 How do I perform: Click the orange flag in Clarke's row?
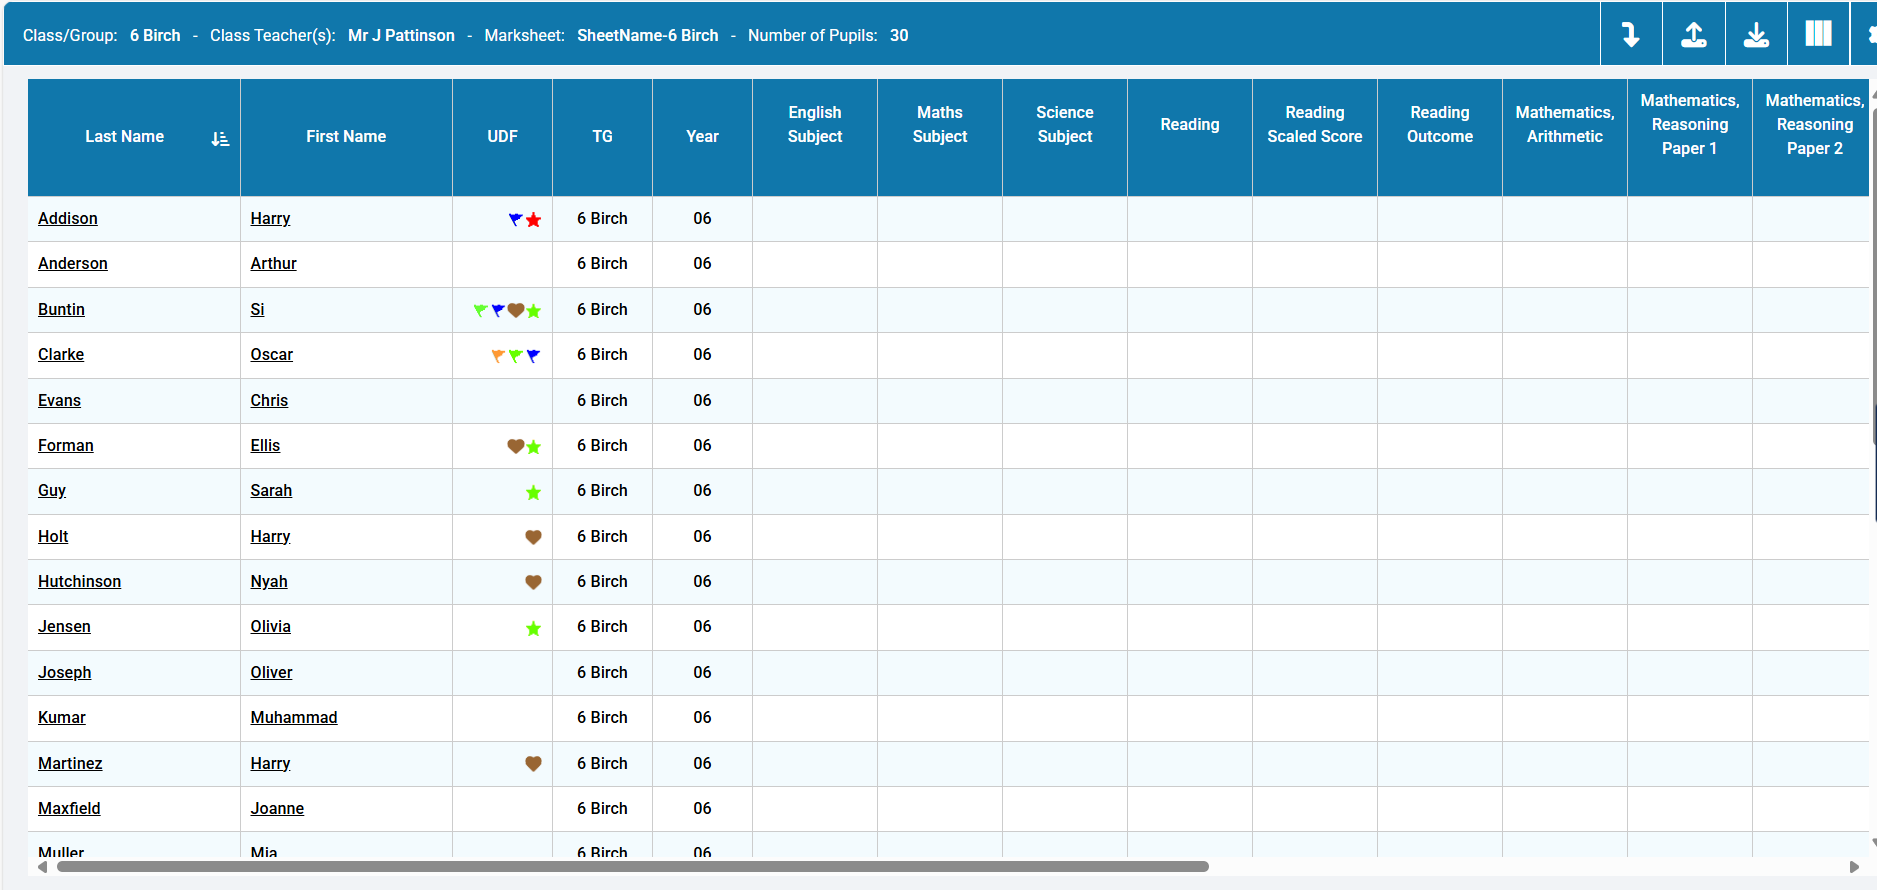(498, 355)
